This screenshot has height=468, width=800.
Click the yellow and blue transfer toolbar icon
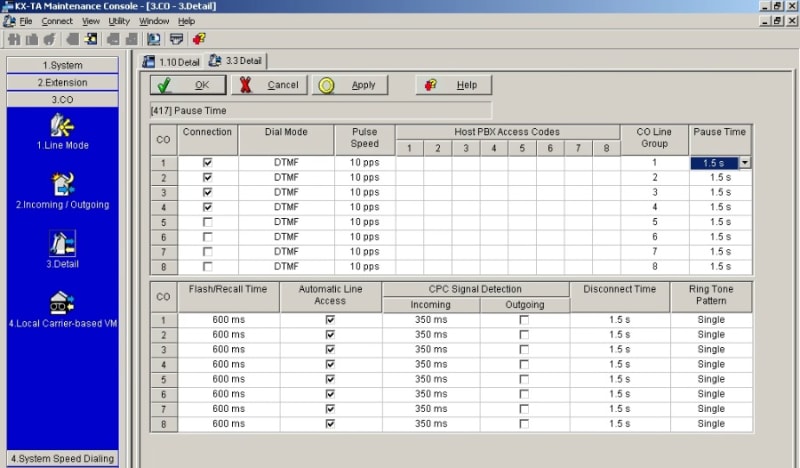pyautogui.click(x=91, y=39)
